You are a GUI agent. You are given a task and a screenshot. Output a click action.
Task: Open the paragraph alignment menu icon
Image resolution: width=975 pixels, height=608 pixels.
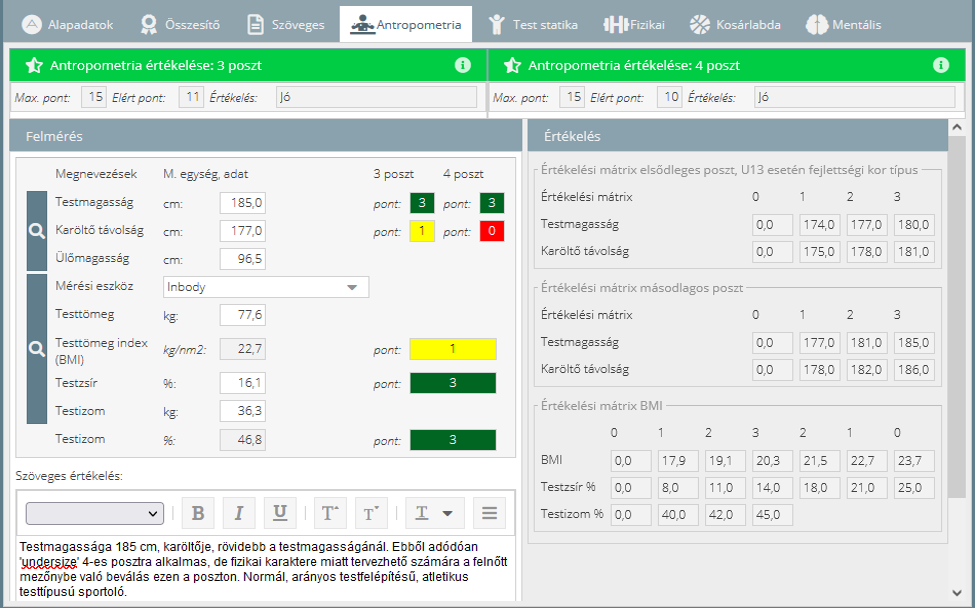tap(489, 513)
